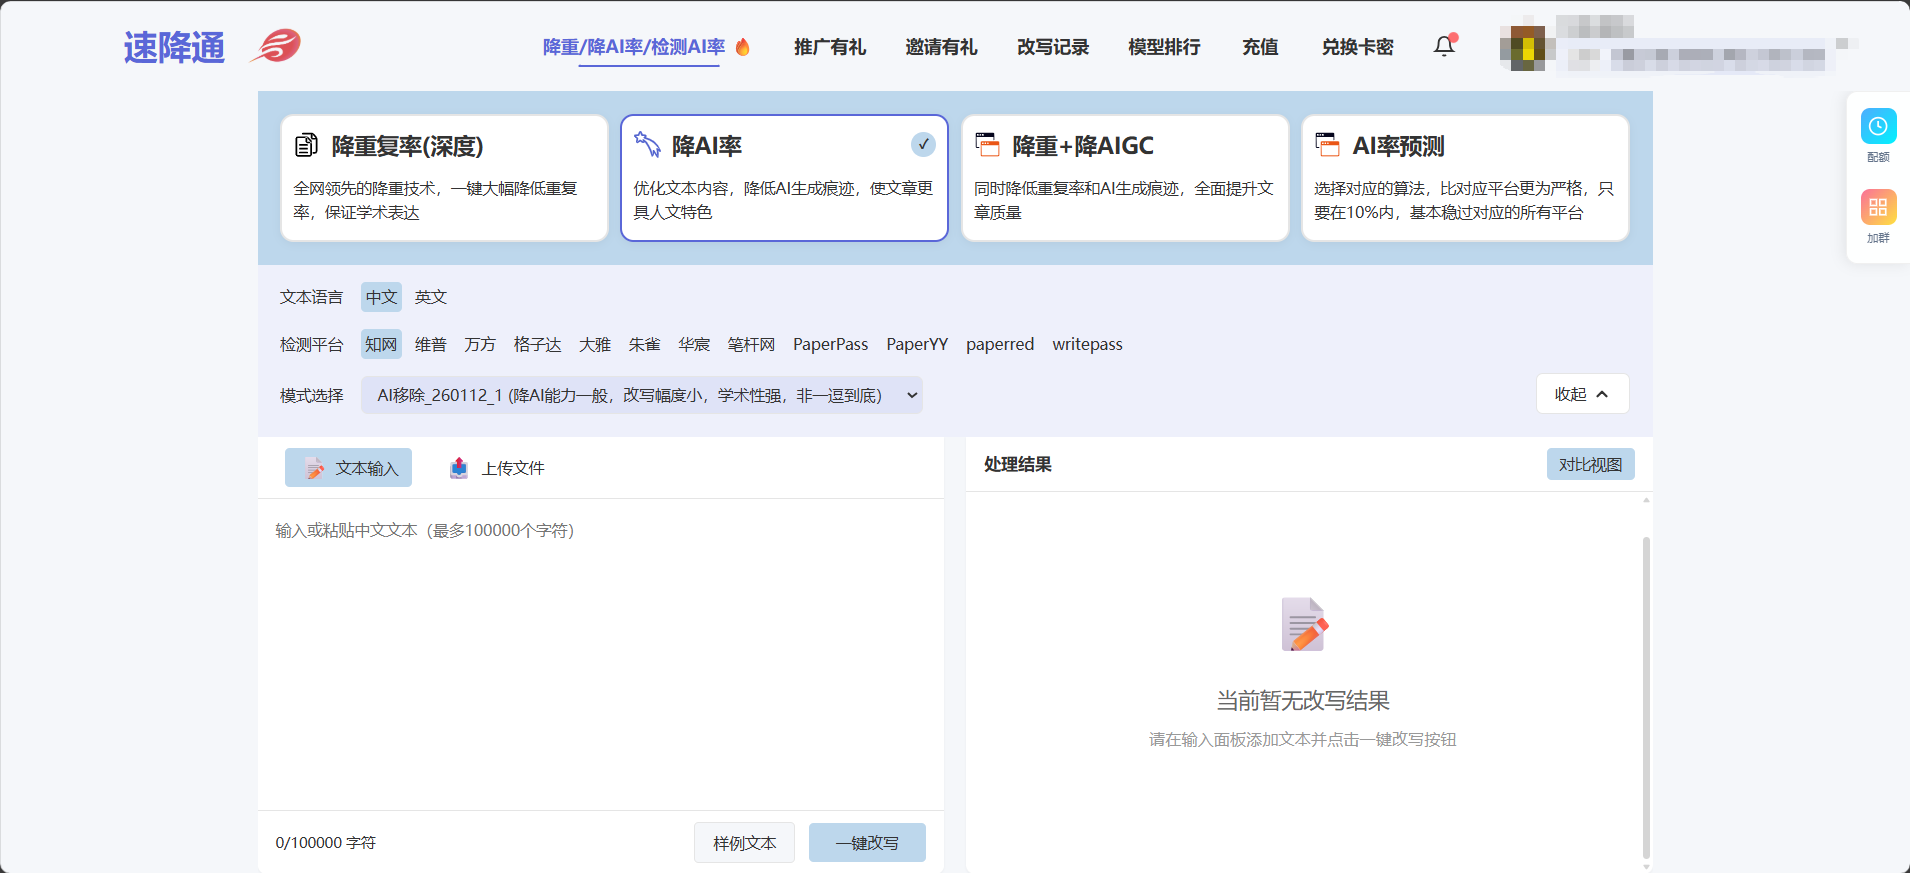The height and width of the screenshot is (873, 1910).
Task: Choose 英文 as text language
Action: coord(431,297)
